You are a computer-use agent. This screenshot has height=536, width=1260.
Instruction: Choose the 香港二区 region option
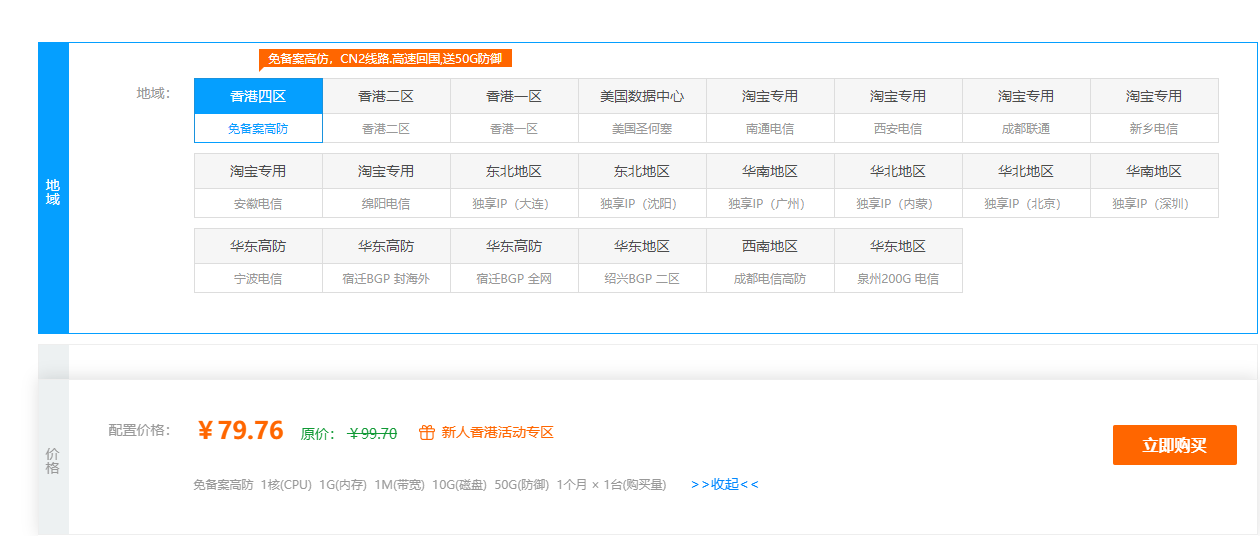point(386,111)
